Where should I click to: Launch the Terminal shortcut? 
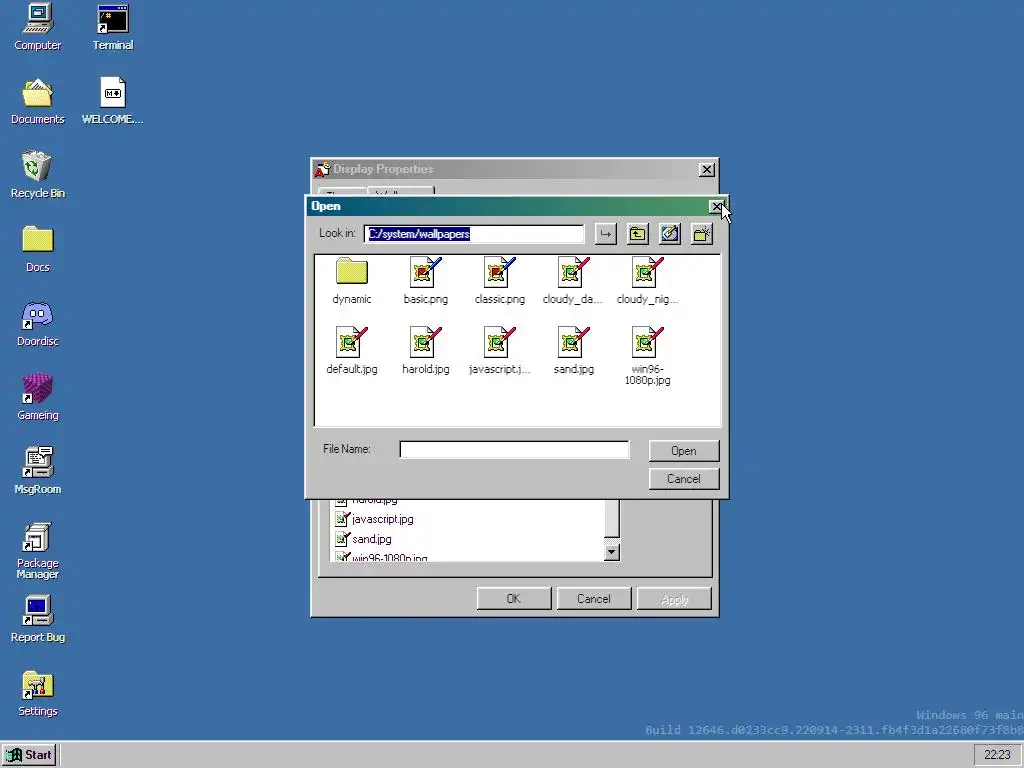coord(112,27)
